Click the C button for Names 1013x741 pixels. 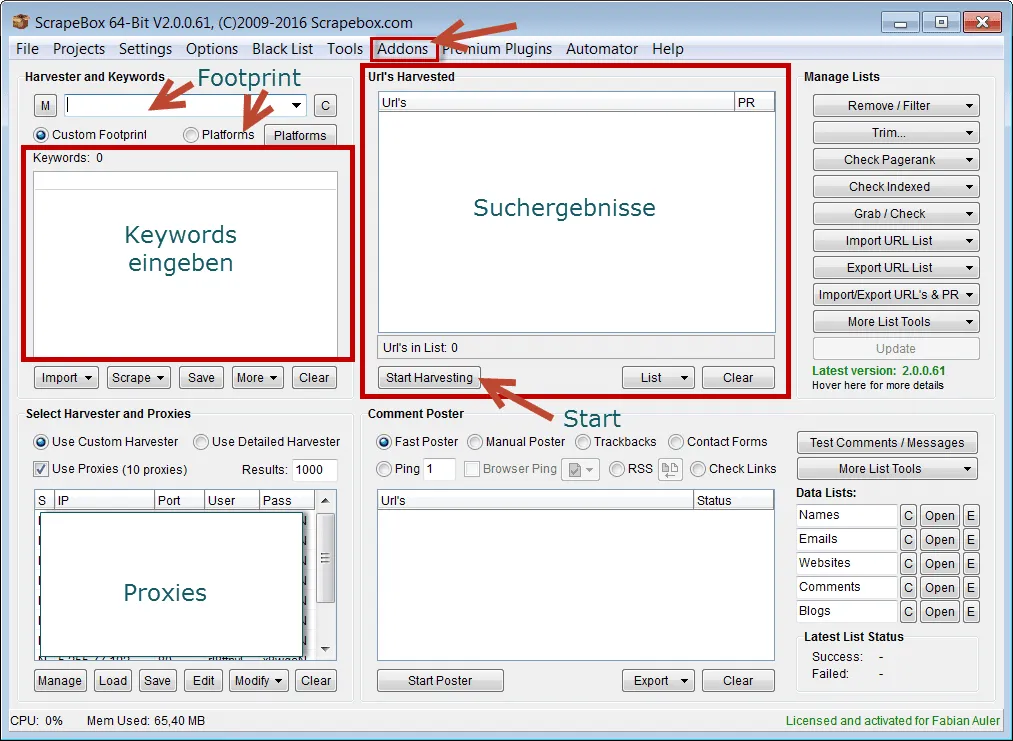pyautogui.click(x=908, y=516)
